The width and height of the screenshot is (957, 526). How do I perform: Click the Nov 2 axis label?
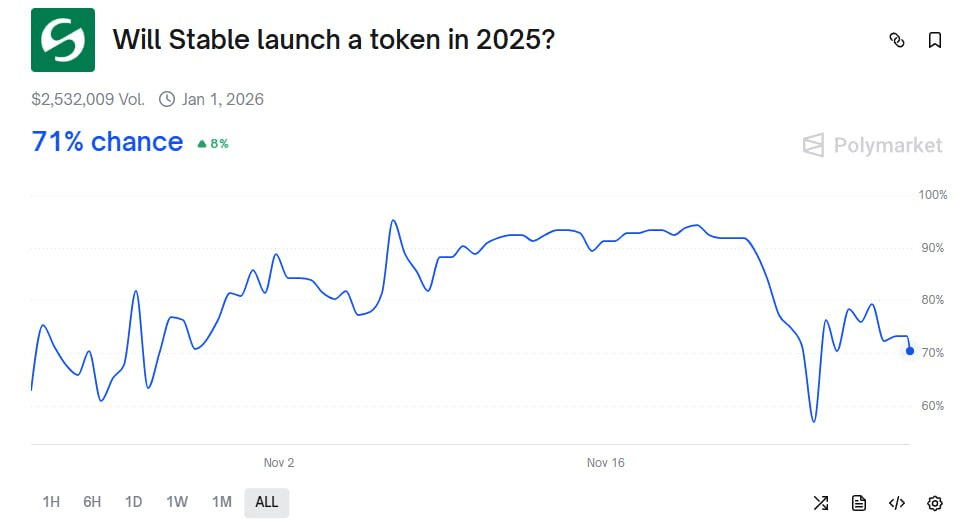(x=279, y=463)
